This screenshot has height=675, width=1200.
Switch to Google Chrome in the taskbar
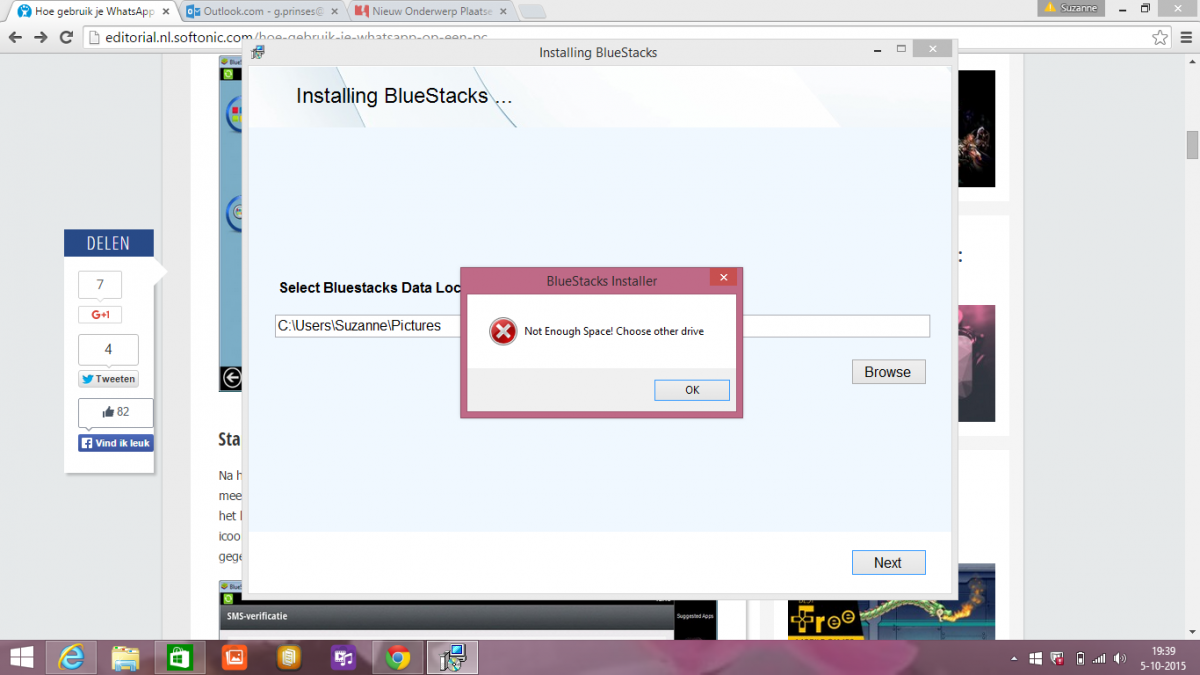pos(398,657)
